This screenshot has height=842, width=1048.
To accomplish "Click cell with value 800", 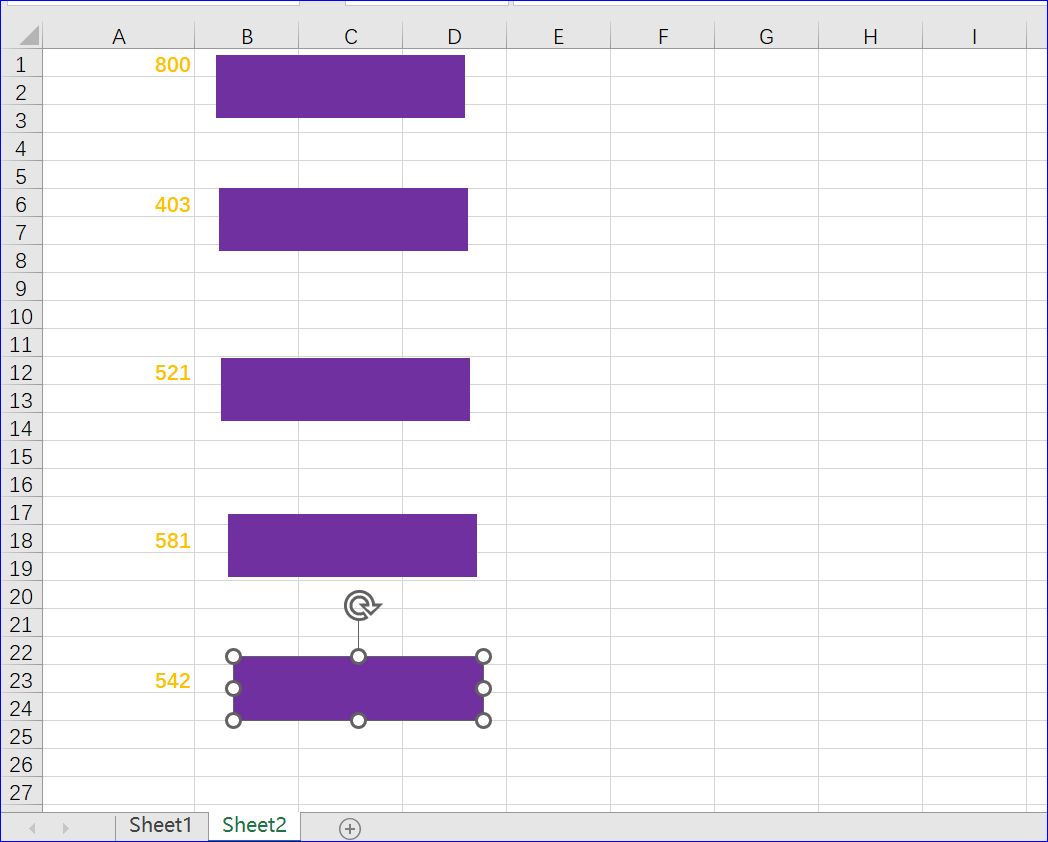I will 118,63.
